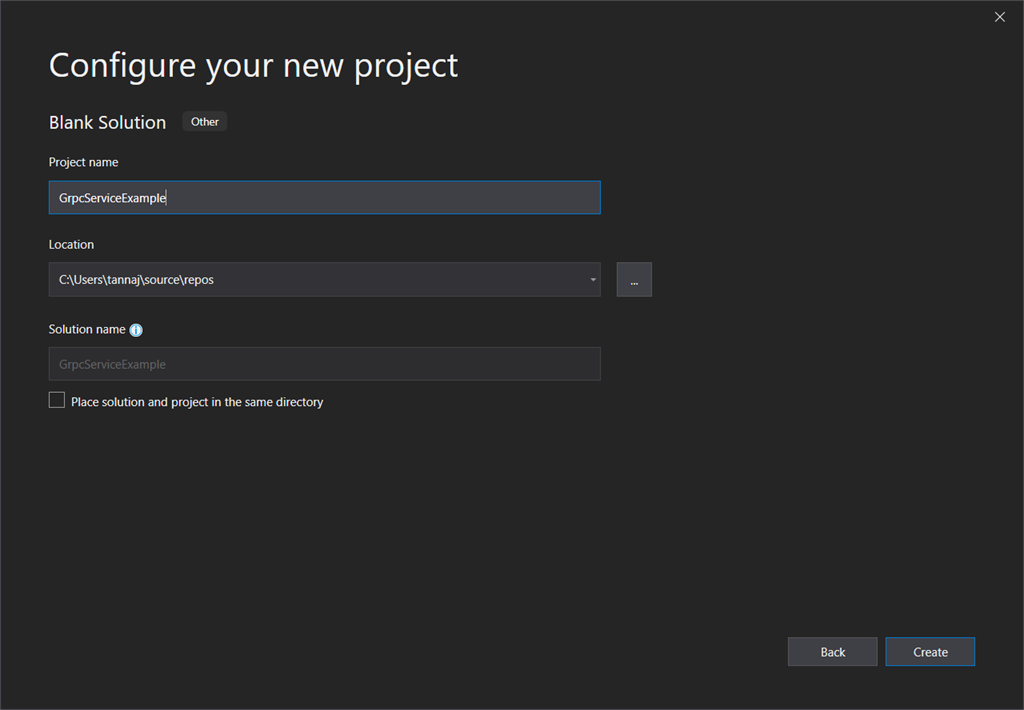The height and width of the screenshot is (710, 1024).
Task: Expand the Location dropdown arrow
Action: point(593,280)
